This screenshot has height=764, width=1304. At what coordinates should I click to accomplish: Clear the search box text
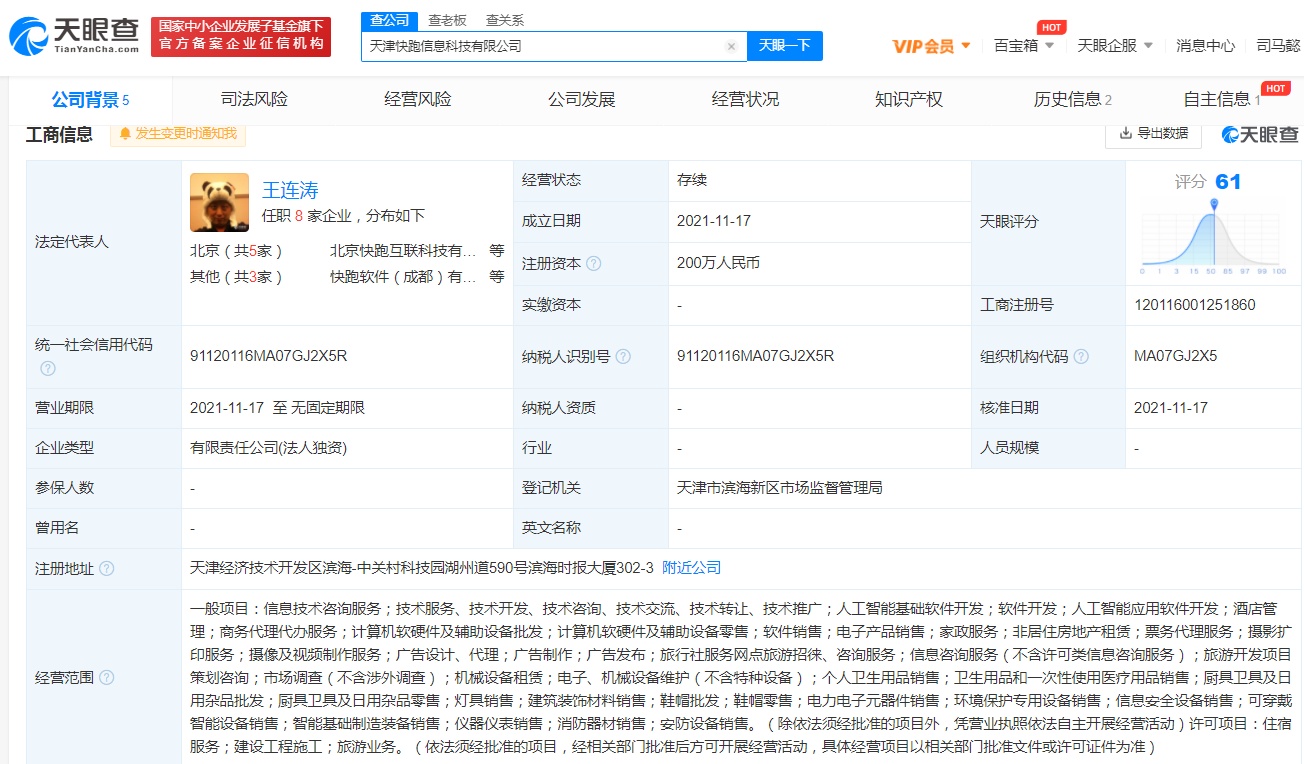pyautogui.click(x=731, y=46)
